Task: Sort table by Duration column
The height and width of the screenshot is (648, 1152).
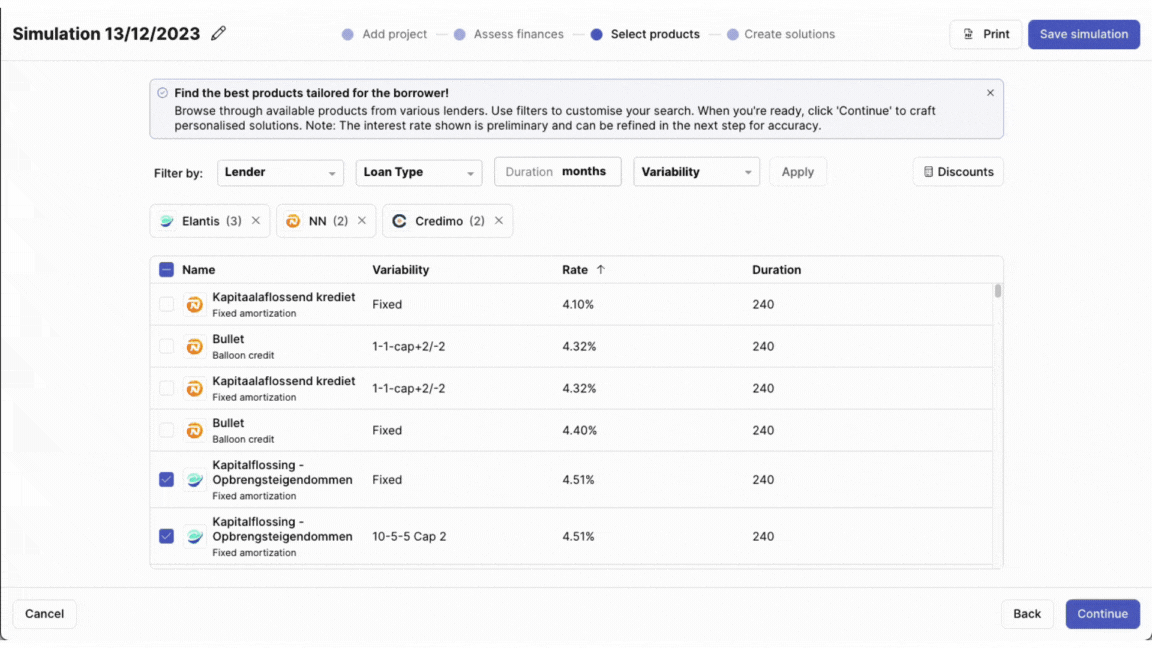Action: click(777, 270)
